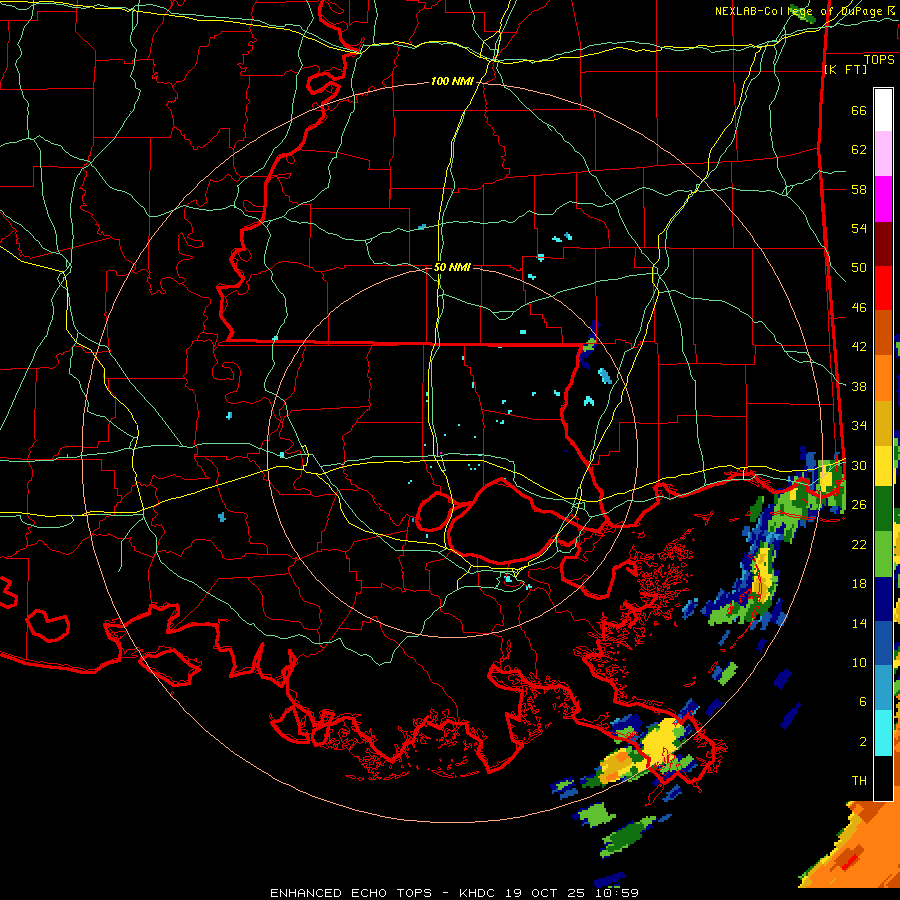Click the cyan legend swatch
Screen dimensions: 900x900
(883, 733)
